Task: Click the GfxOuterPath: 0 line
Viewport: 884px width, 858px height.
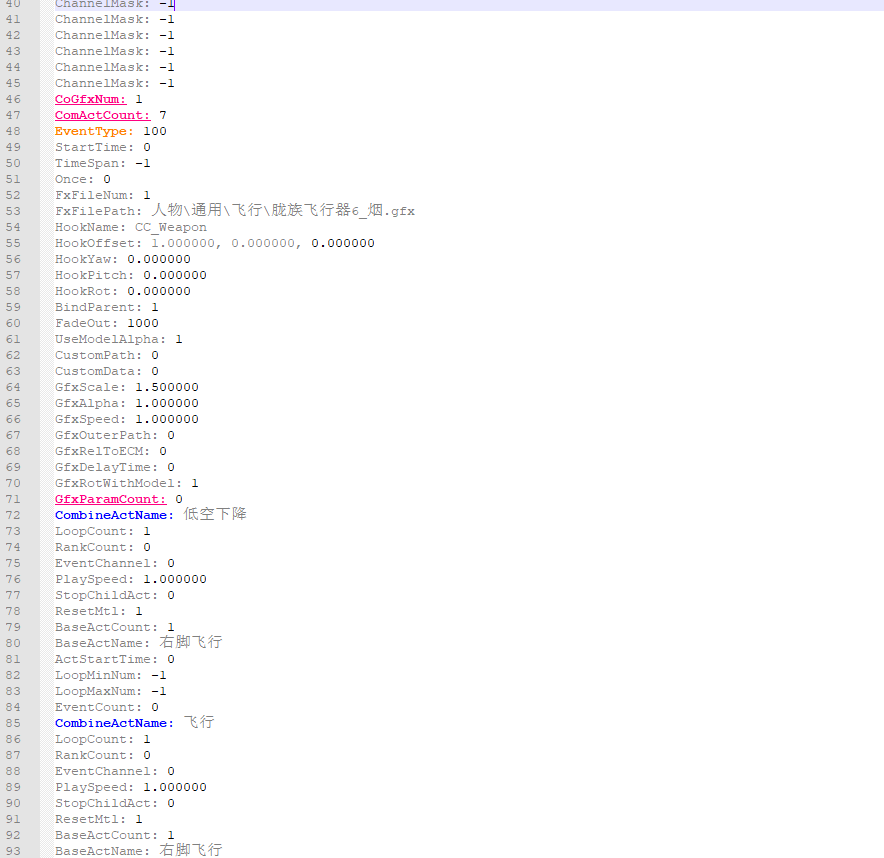Action: tap(115, 435)
